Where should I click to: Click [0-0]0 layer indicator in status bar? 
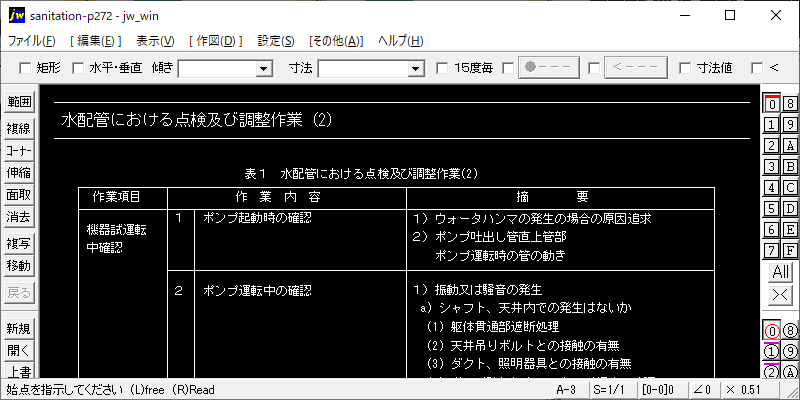[x=662, y=390]
